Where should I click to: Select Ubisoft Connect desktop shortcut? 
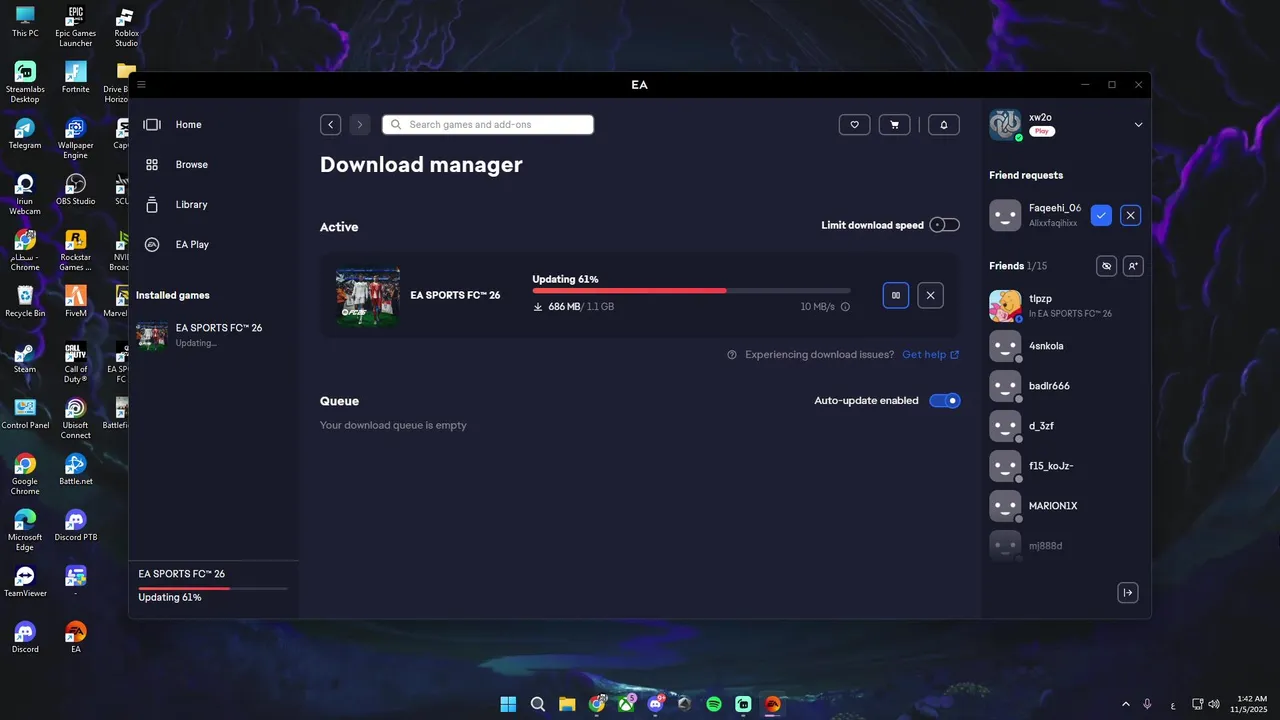point(75,419)
